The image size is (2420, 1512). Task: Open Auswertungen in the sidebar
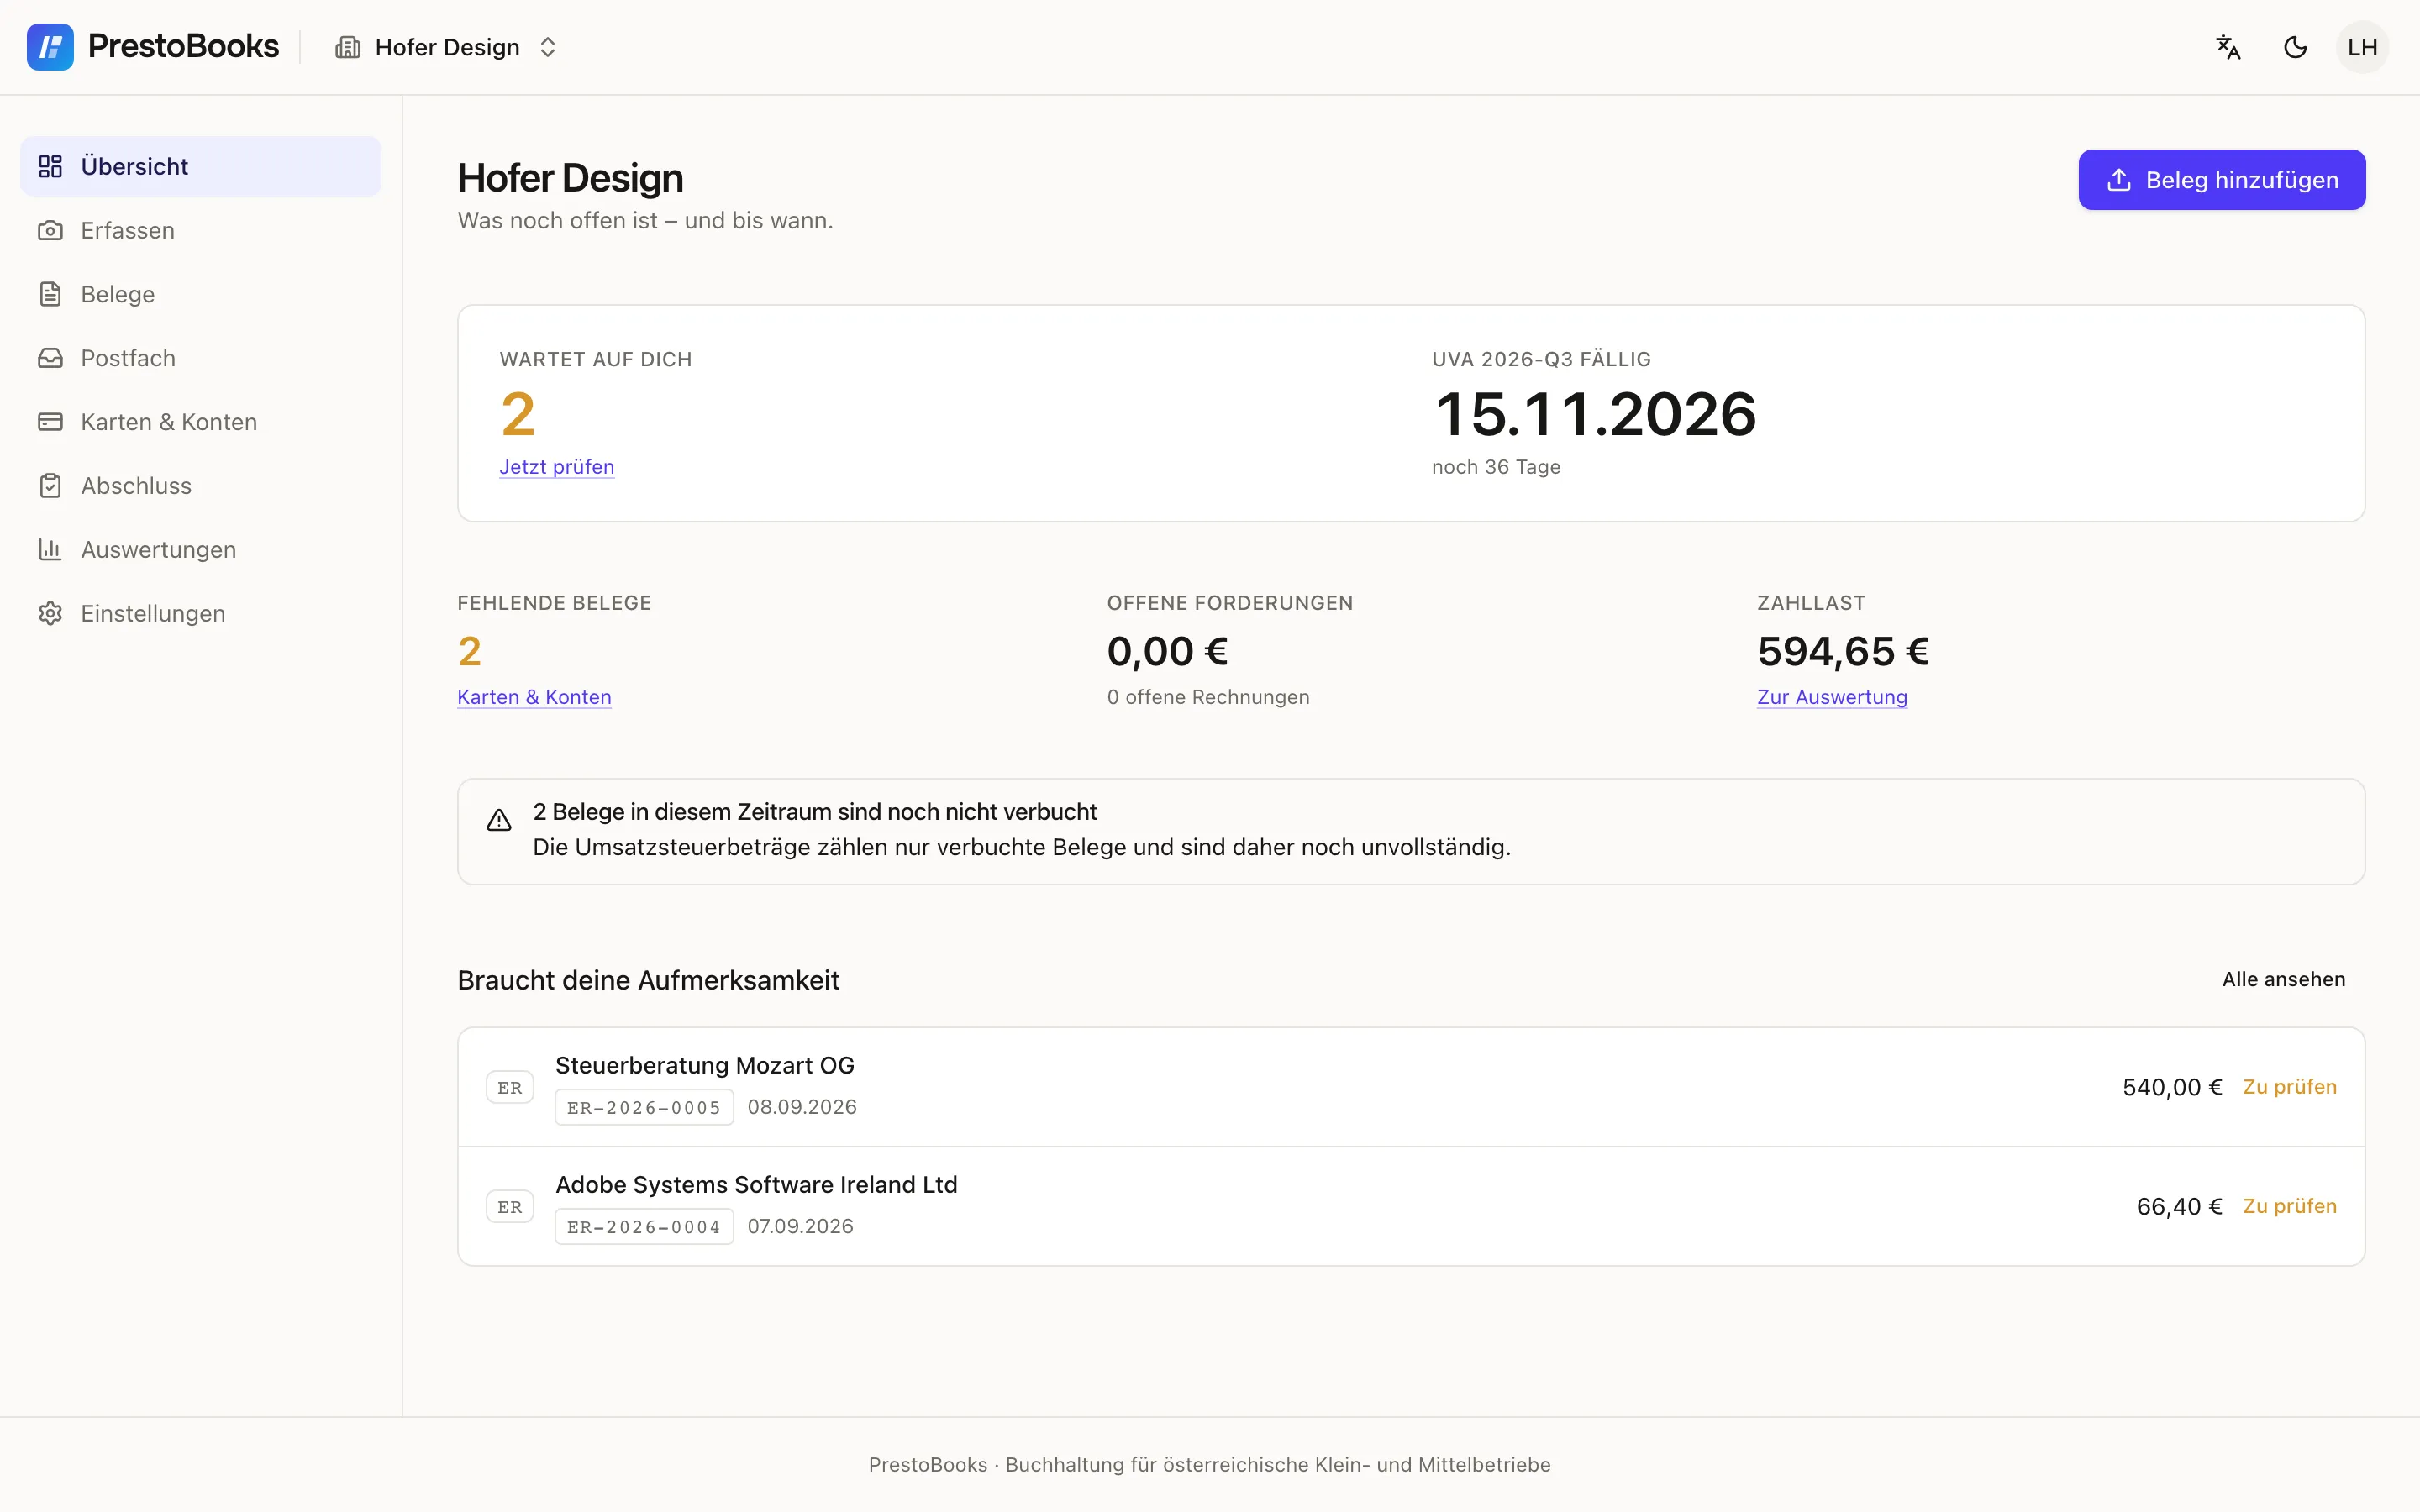200,550
